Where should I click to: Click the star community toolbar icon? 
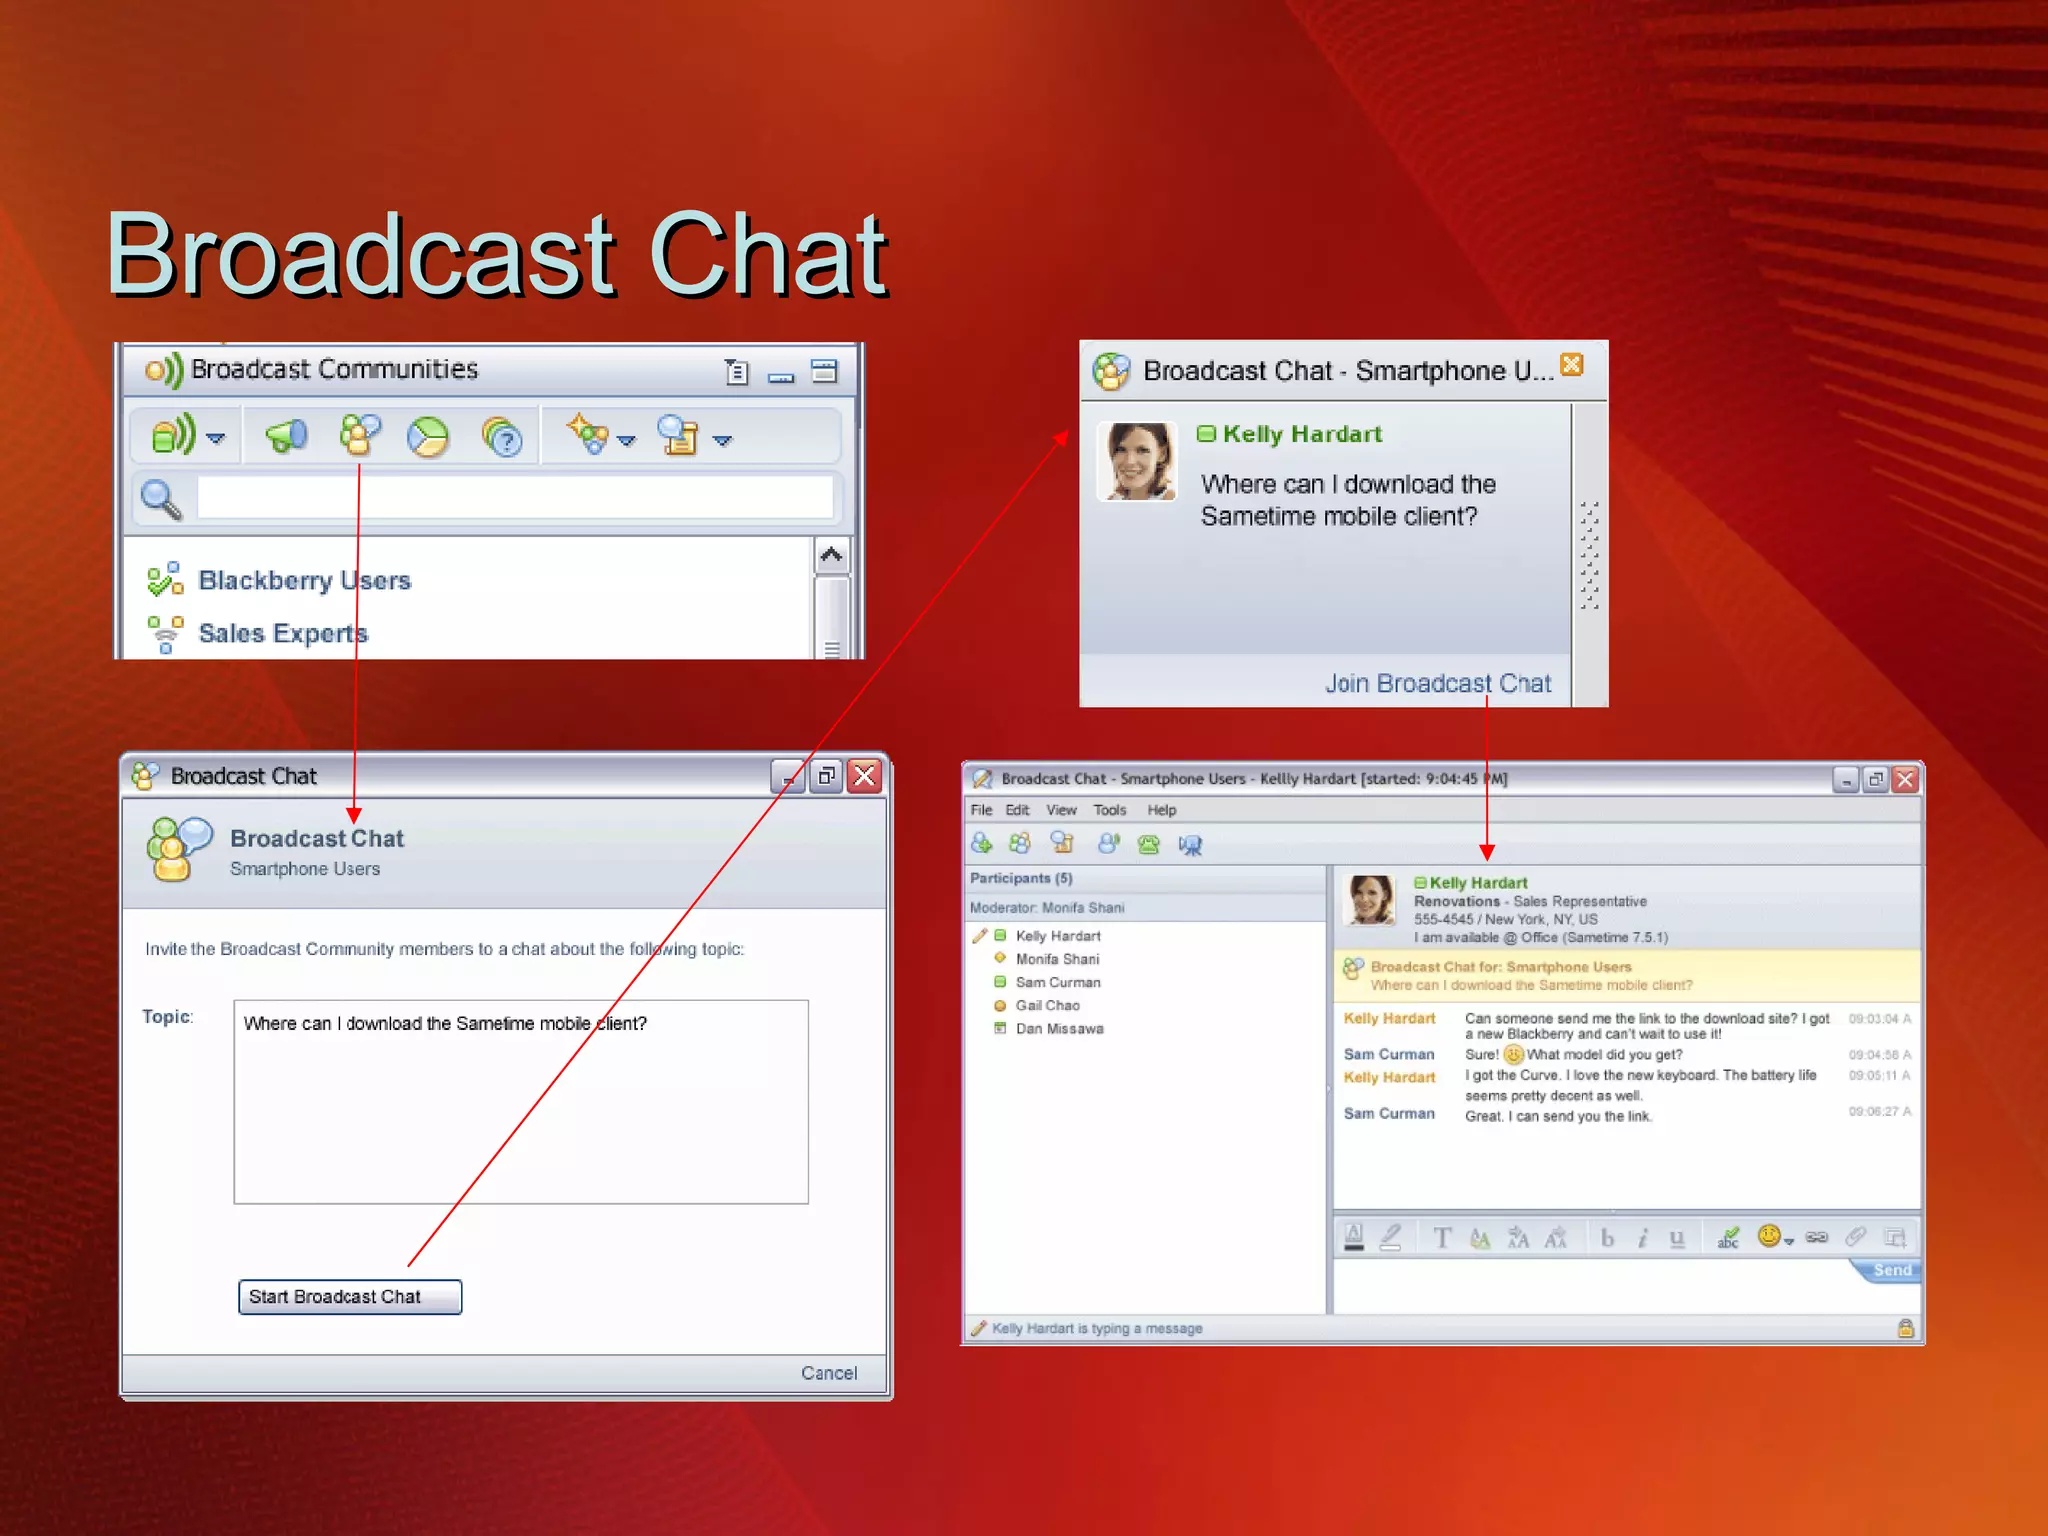tap(587, 435)
